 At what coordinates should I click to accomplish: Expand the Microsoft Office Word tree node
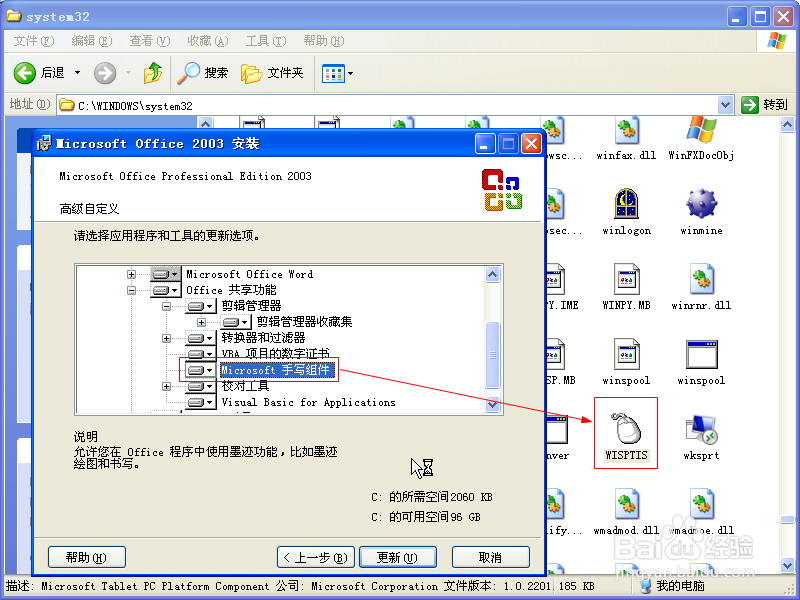point(131,274)
